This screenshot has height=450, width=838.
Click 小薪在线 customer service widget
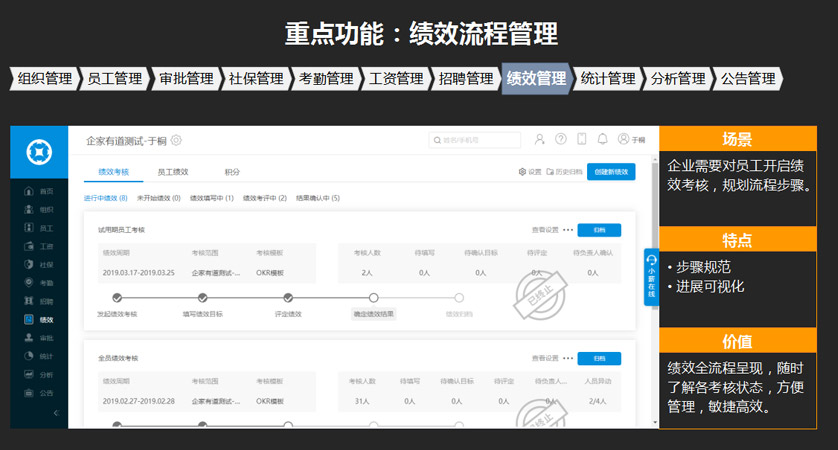[x=651, y=276]
